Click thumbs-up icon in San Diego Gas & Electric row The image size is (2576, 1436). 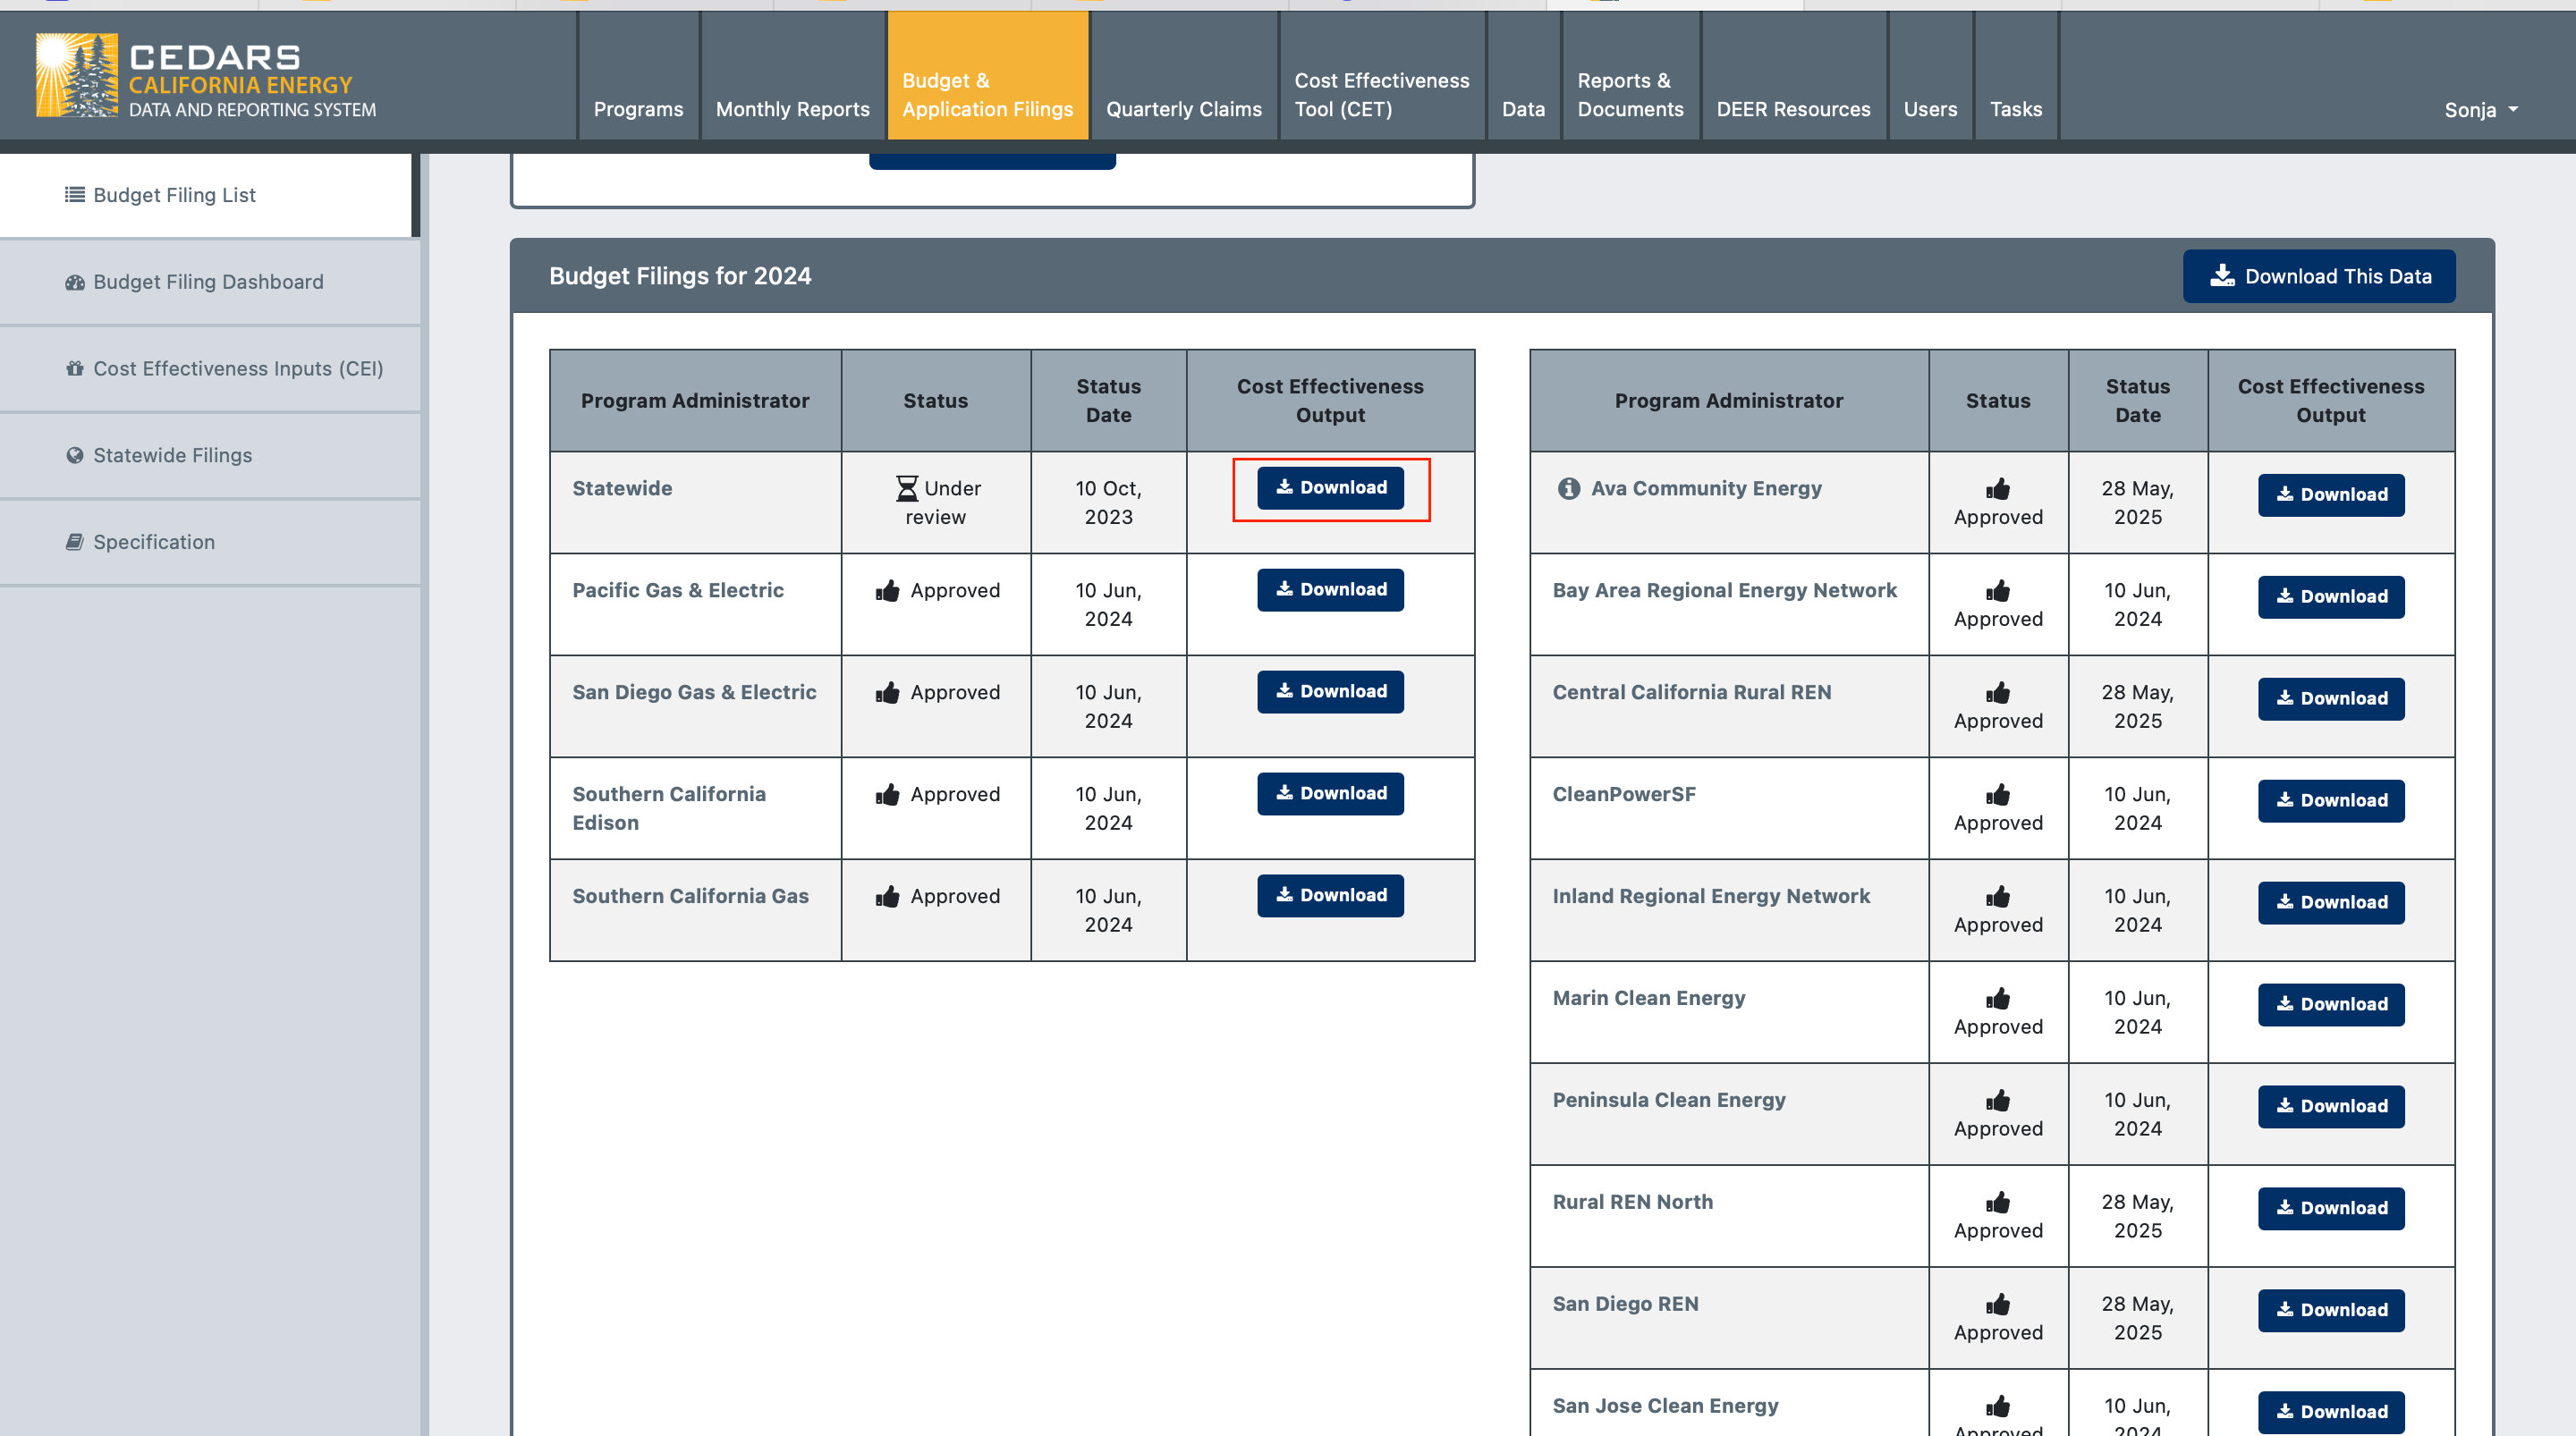tap(887, 692)
